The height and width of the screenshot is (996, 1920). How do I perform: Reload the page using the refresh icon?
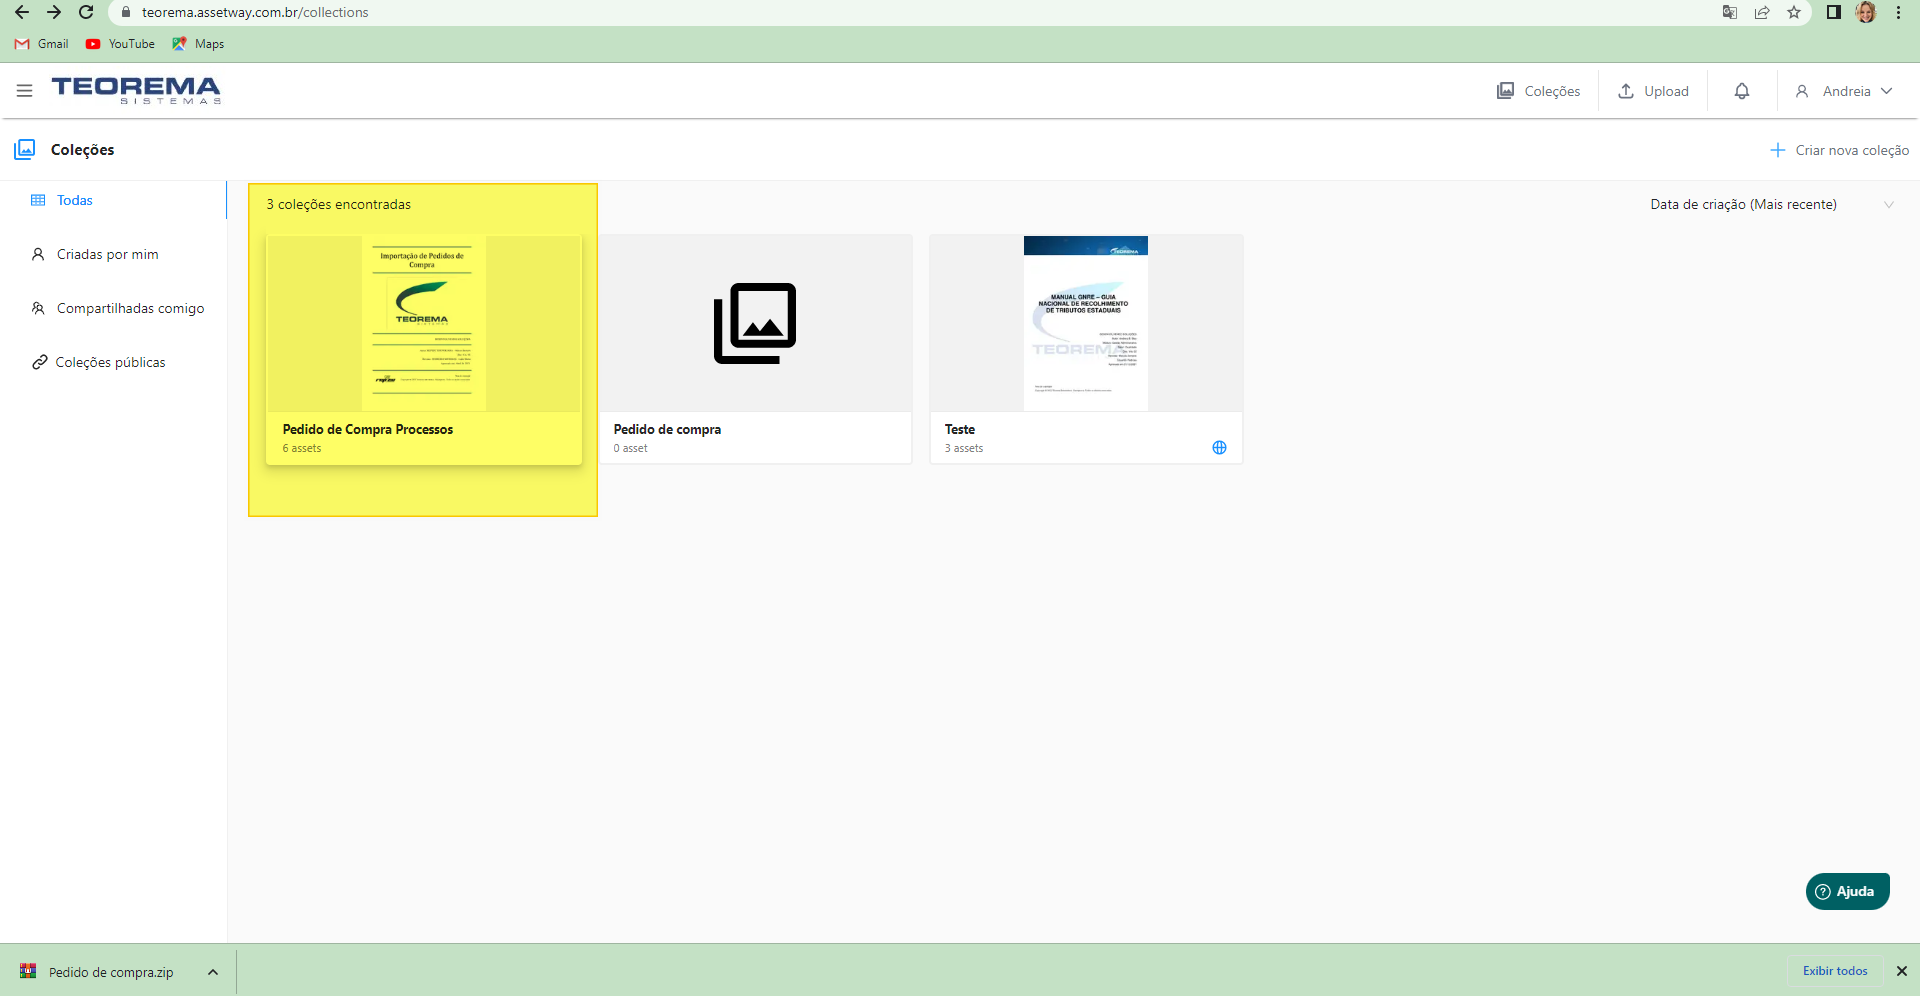click(x=87, y=12)
